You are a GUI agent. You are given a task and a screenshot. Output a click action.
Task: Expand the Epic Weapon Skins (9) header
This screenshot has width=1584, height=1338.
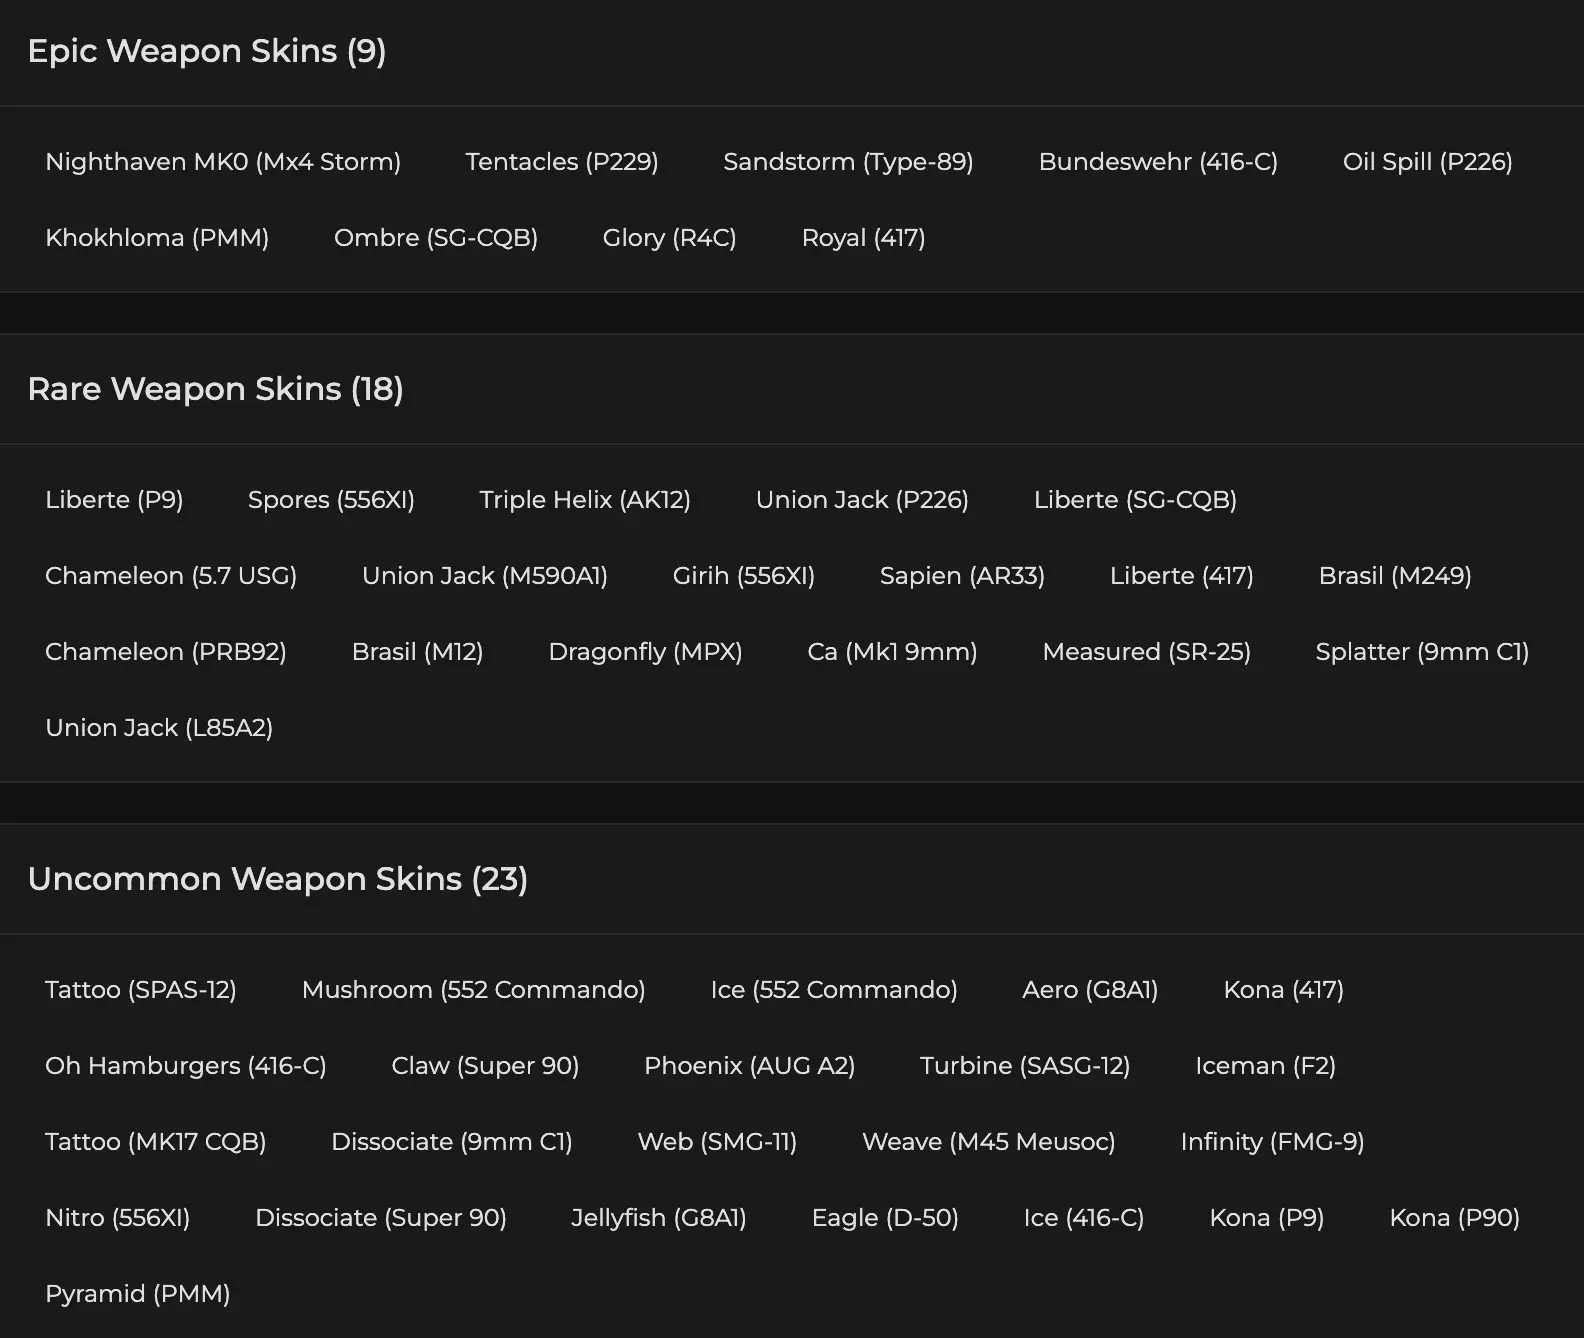click(x=207, y=51)
